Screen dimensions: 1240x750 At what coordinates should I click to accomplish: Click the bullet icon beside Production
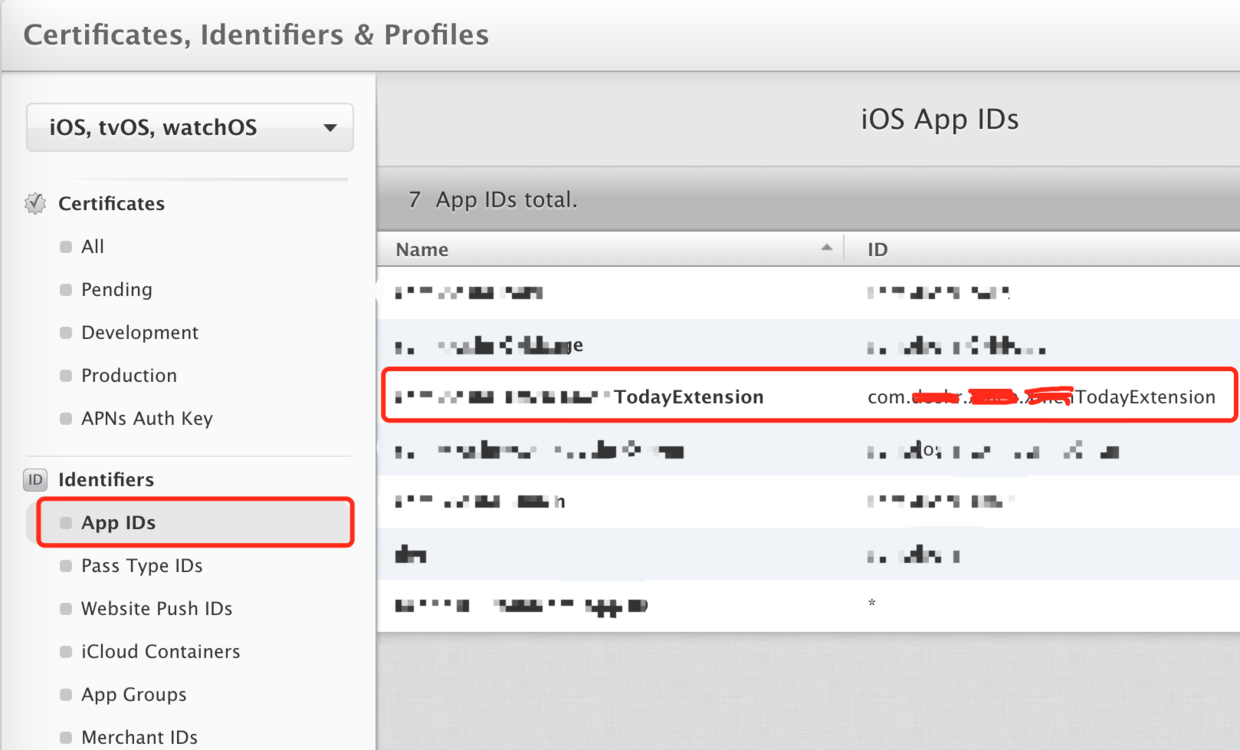66,376
